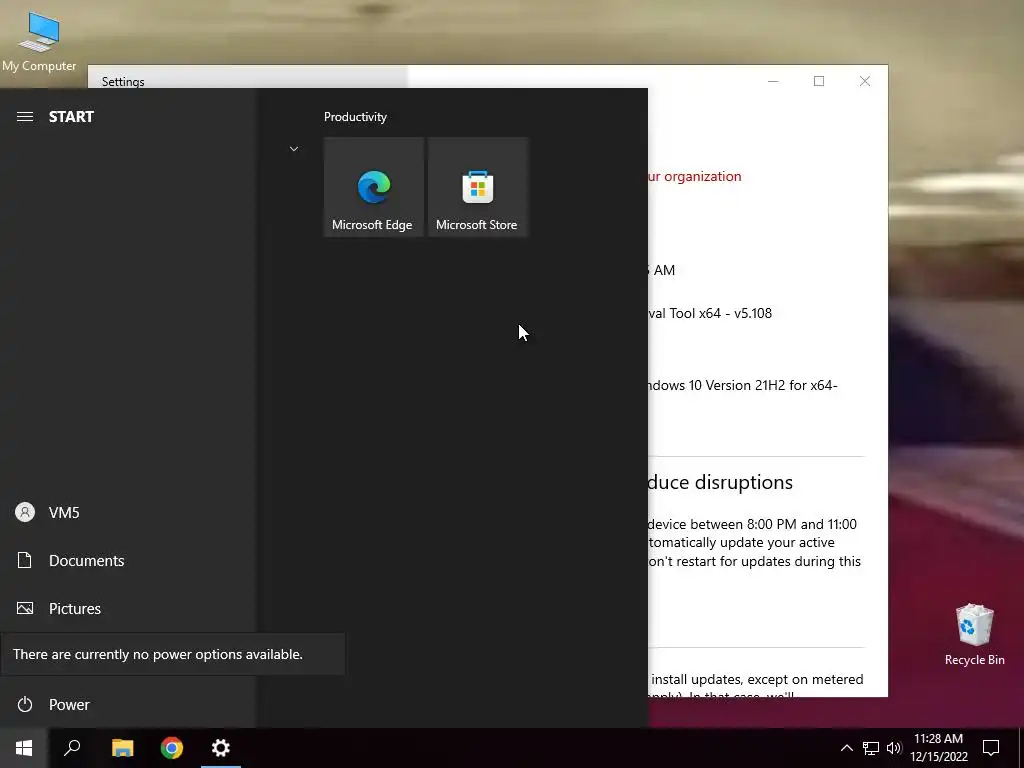Launch Google Chrome from taskbar
Screen dimensions: 1024x768
click(172, 748)
